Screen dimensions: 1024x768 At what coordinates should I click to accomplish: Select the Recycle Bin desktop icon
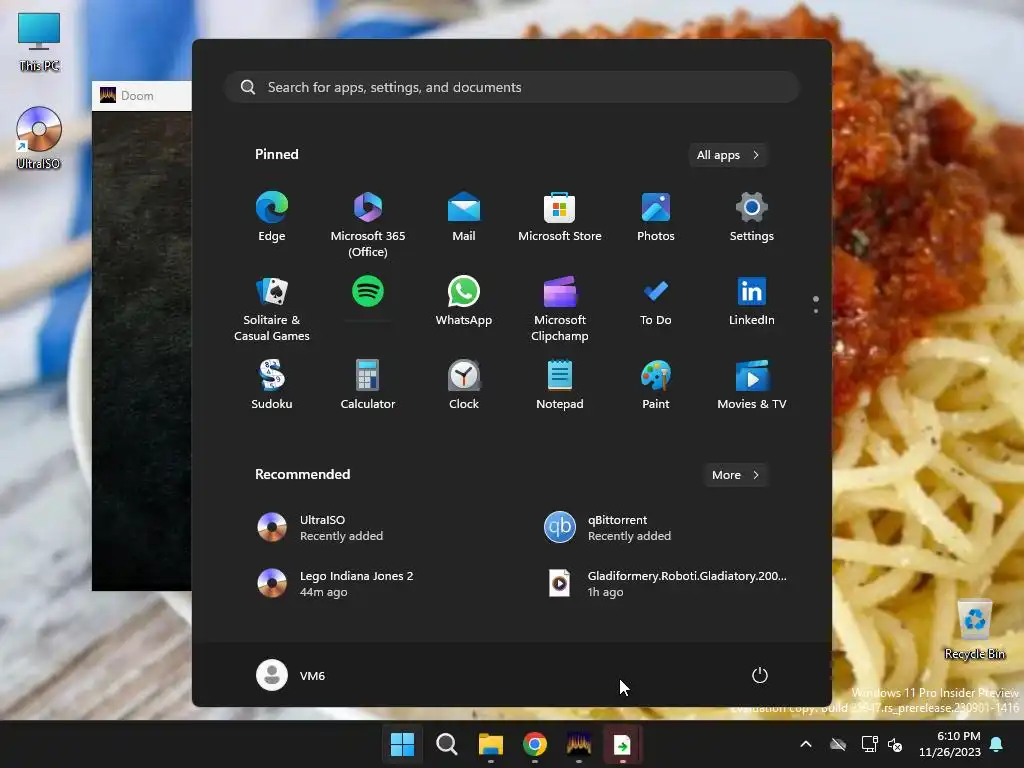point(974,628)
